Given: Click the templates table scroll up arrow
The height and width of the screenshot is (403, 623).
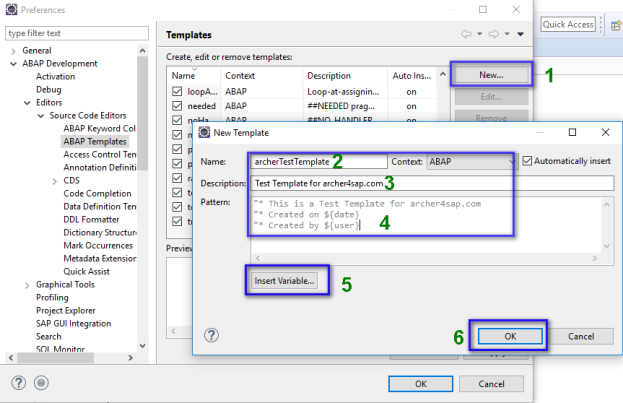Looking at the screenshot, I should (x=443, y=74).
